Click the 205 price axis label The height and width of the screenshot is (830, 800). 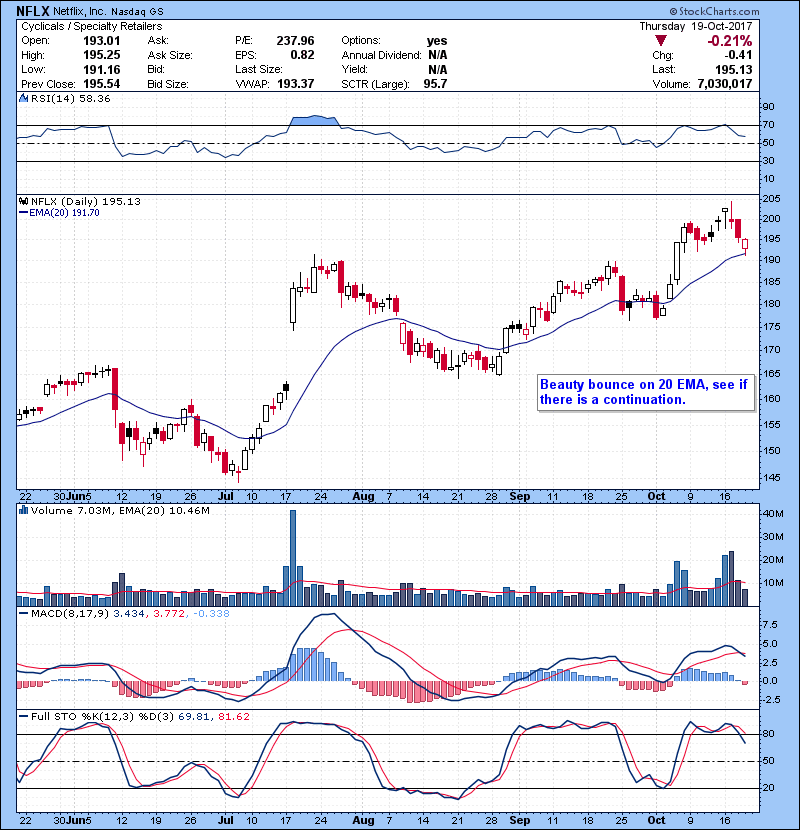(771, 199)
